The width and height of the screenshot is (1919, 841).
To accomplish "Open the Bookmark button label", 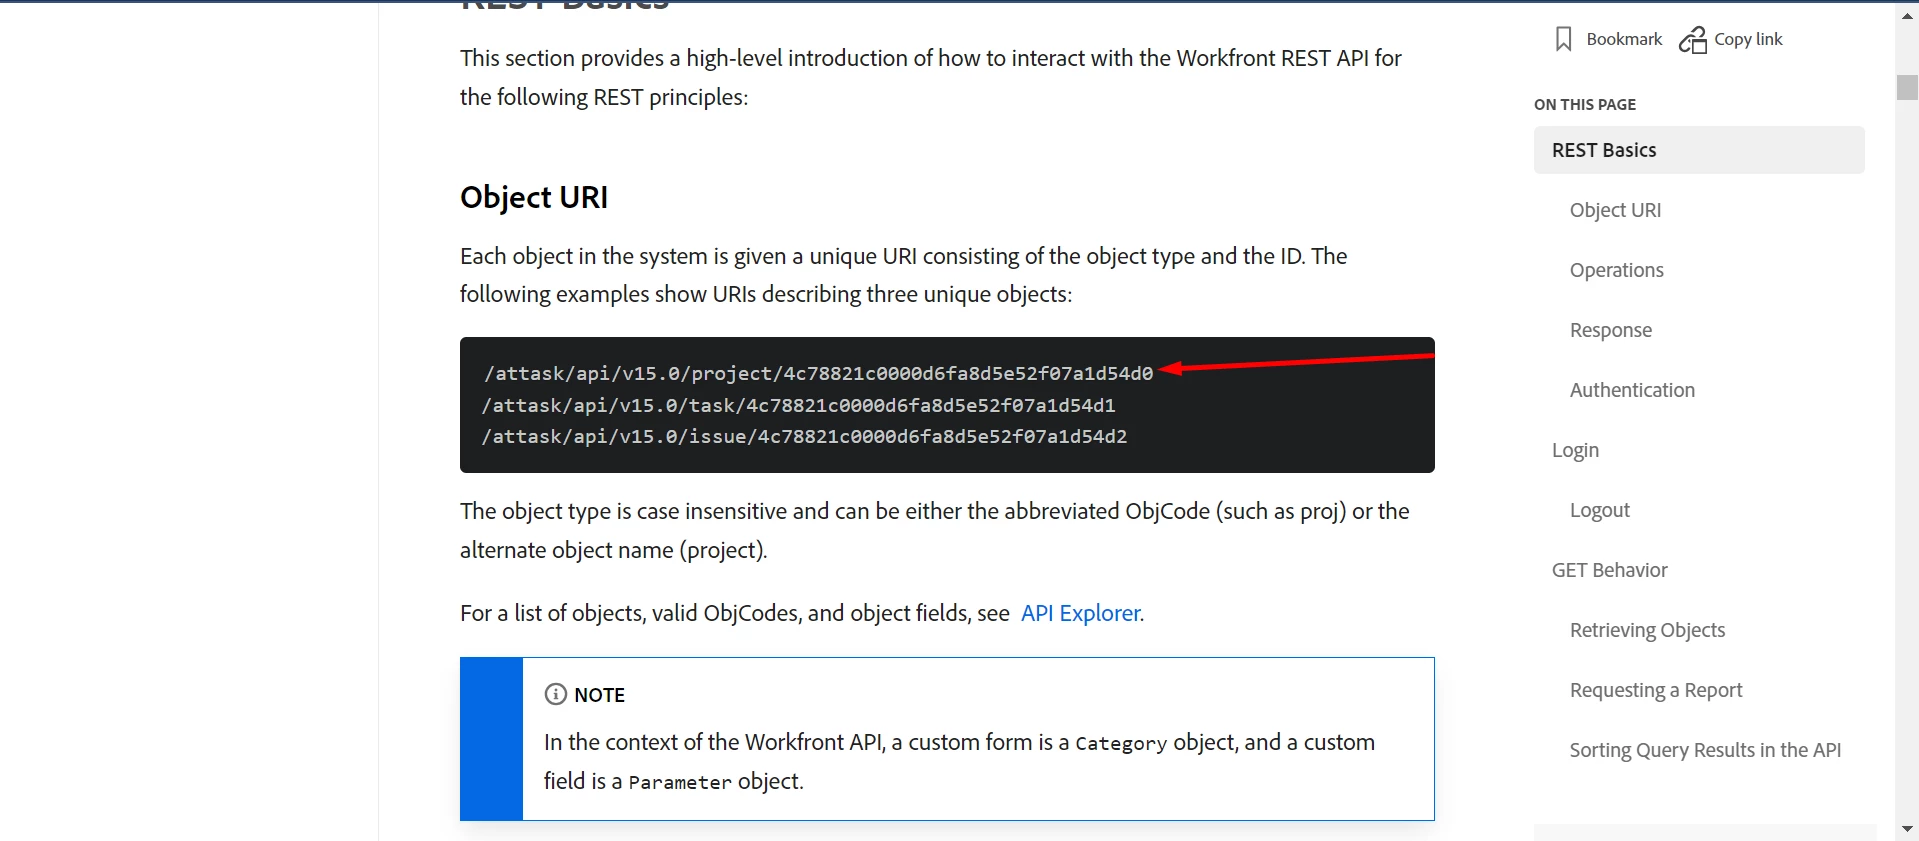I will (1624, 39).
